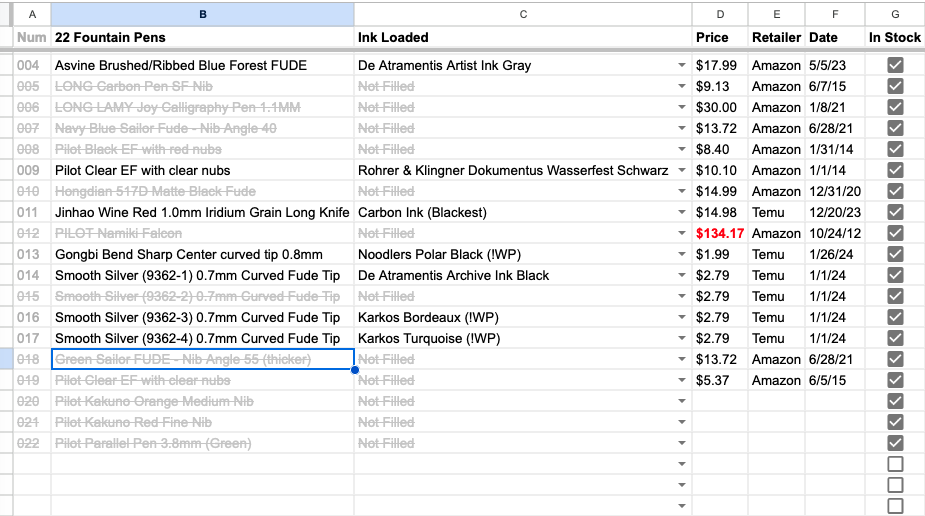Viewport: 925px width, 516px height.
Task: Open ink dropdown in row 018
Action: click(x=681, y=359)
